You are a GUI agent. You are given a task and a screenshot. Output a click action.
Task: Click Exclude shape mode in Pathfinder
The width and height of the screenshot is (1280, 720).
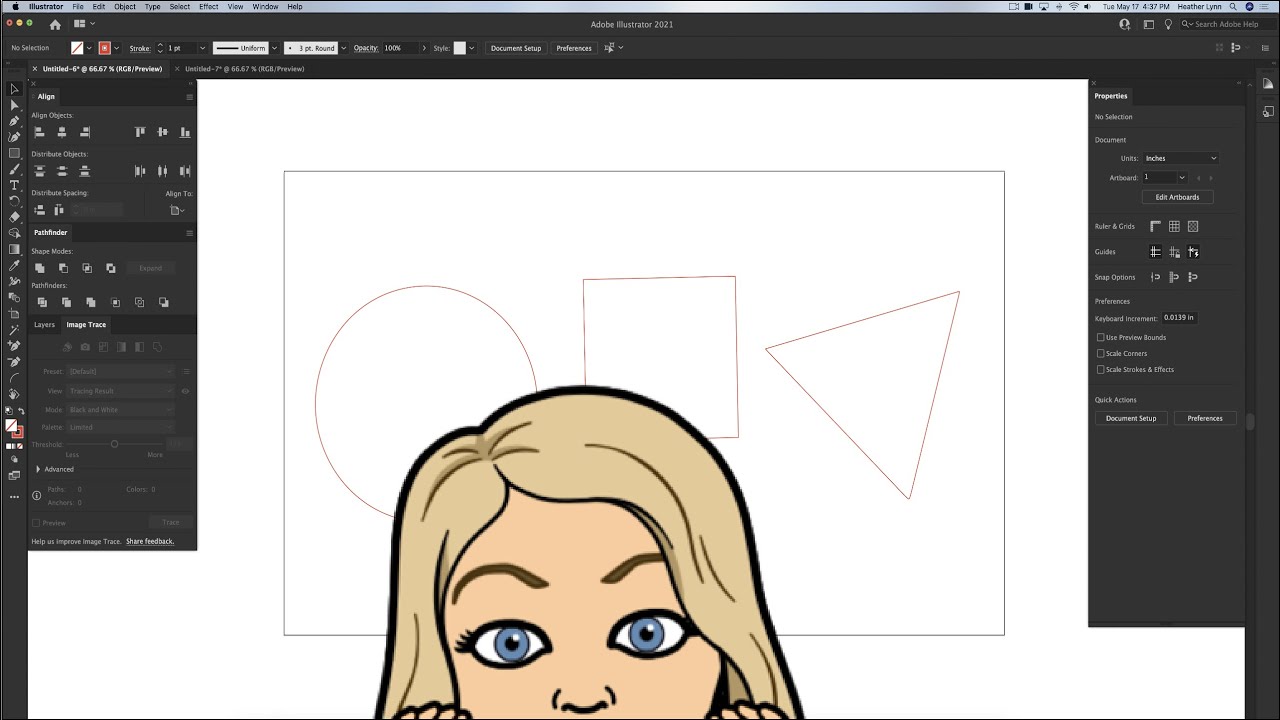pyautogui.click(x=111, y=268)
